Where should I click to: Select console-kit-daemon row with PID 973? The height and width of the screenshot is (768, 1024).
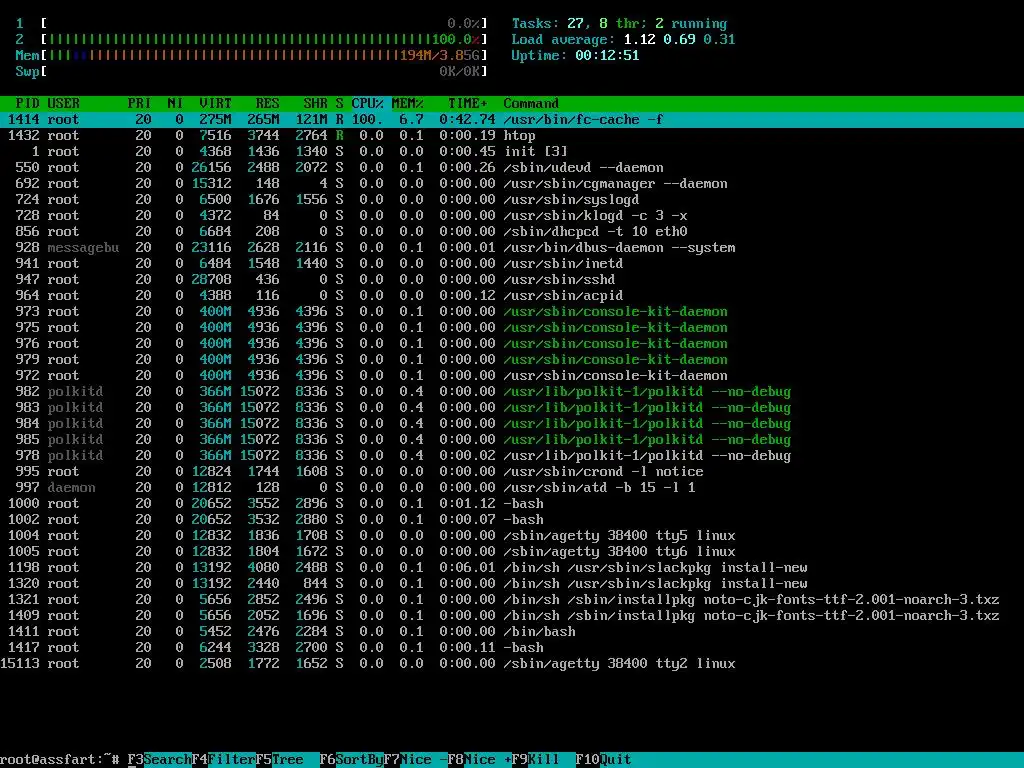click(x=512, y=312)
